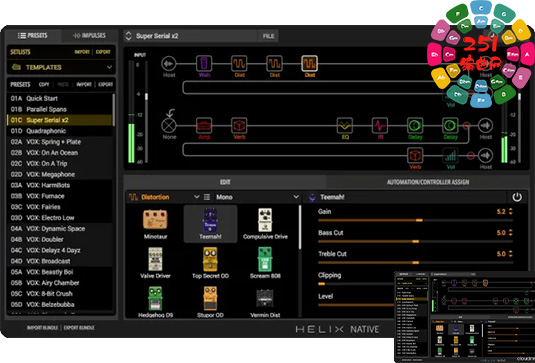Screen dimensions: 535x363
Task: Select the second Delay block near Host output
Action: point(450,126)
